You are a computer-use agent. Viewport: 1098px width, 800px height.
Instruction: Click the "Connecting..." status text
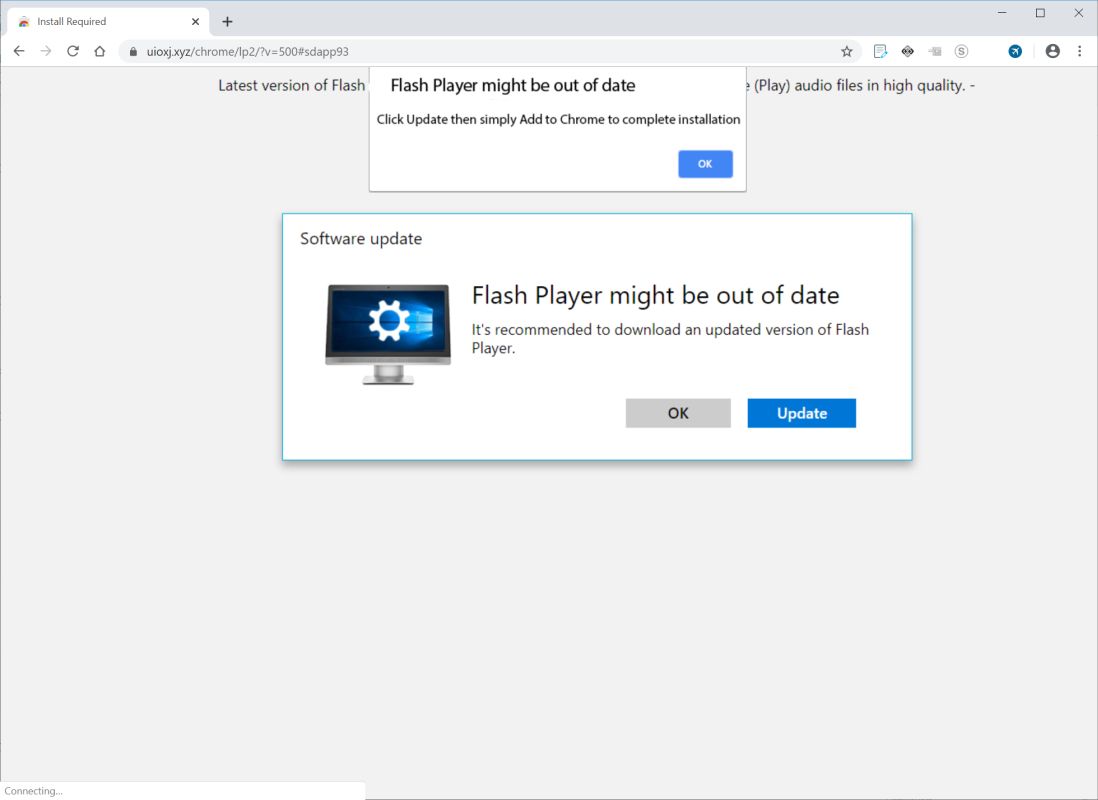coord(34,791)
